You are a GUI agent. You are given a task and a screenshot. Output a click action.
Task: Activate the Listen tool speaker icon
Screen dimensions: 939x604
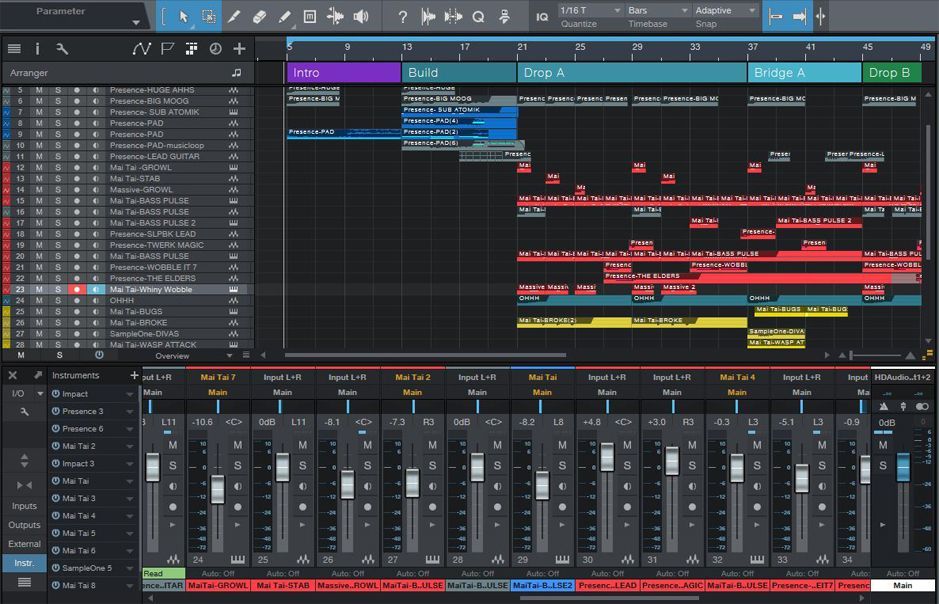click(x=359, y=15)
